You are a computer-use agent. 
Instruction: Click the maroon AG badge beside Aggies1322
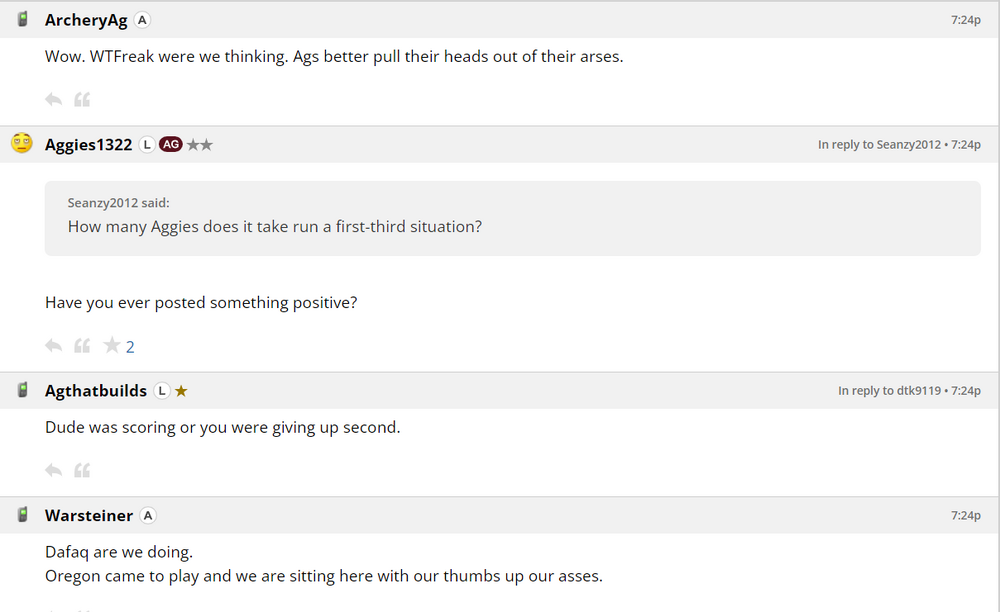tap(171, 145)
